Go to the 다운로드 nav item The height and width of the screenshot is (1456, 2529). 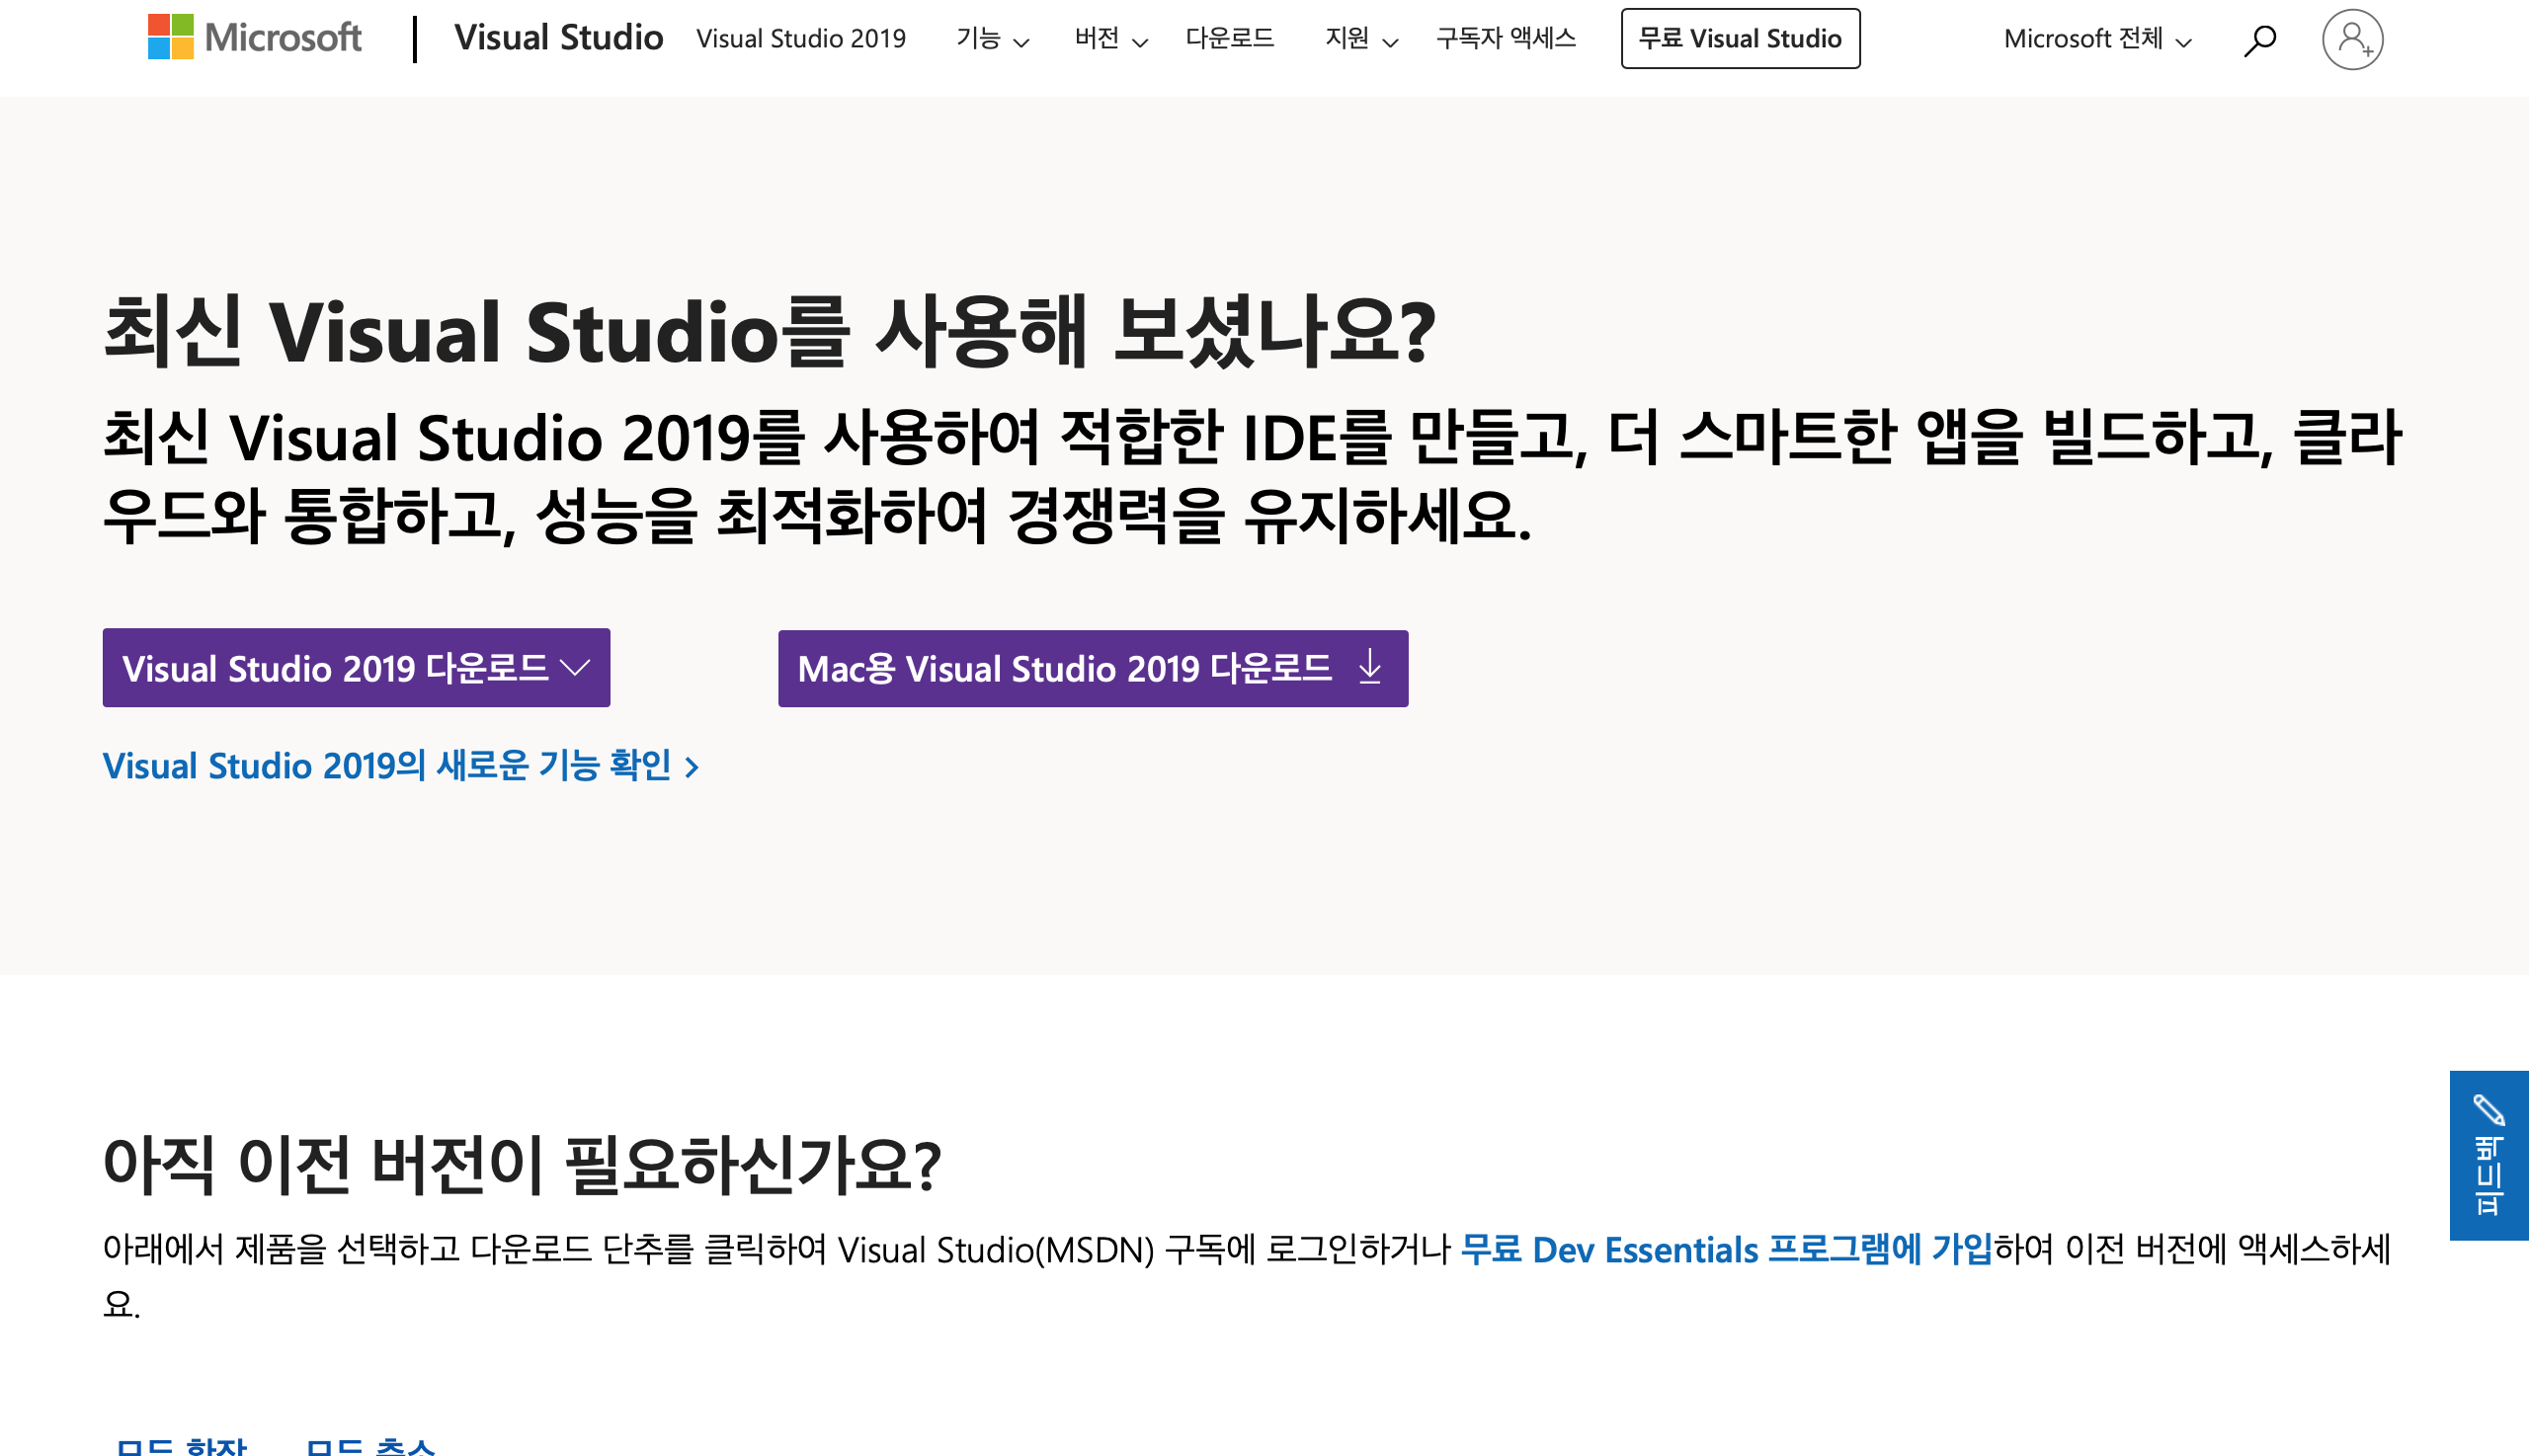(1229, 39)
